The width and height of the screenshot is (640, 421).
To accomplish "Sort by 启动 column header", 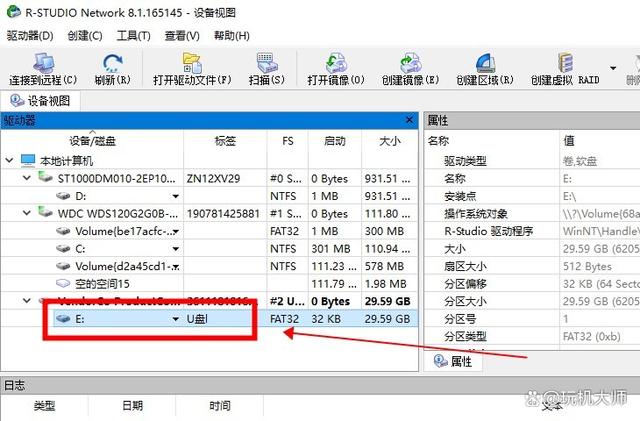I will (335, 141).
